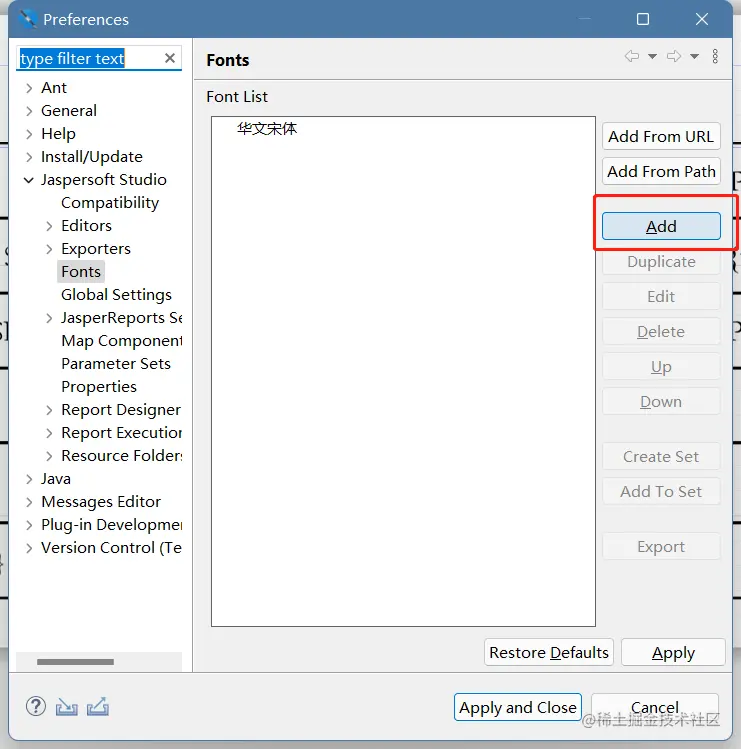Expand the Plug-in Development node
Viewport: 741px width, 749px height.
(x=29, y=525)
